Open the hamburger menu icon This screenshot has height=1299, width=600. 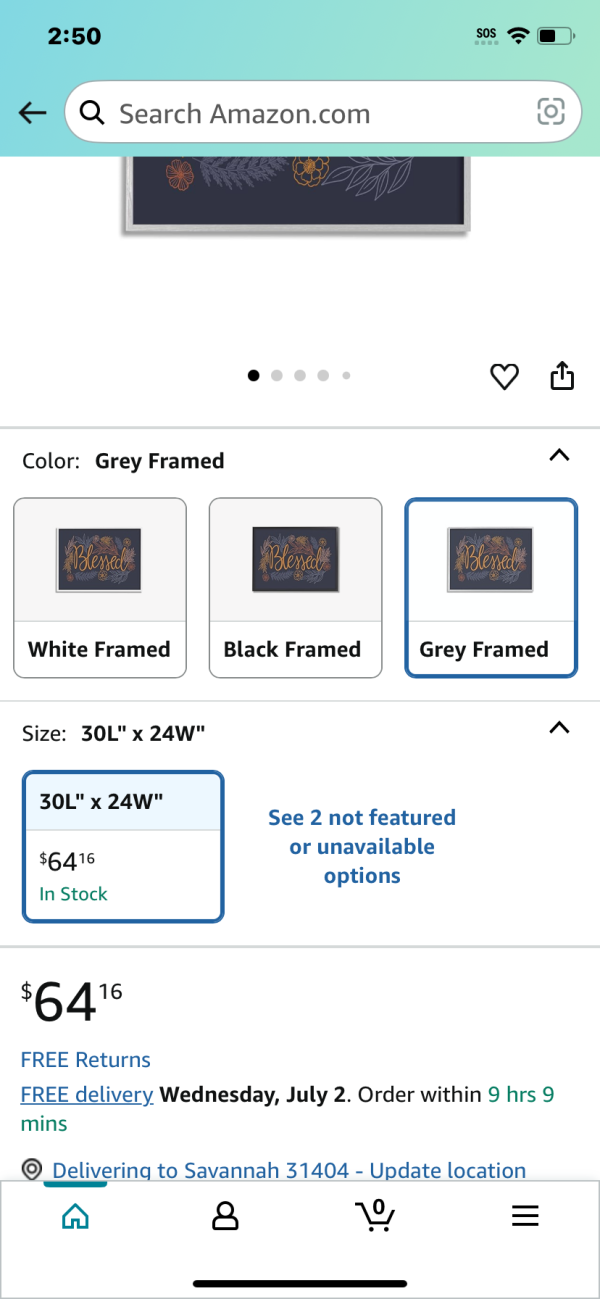click(x=525, y=1216)
